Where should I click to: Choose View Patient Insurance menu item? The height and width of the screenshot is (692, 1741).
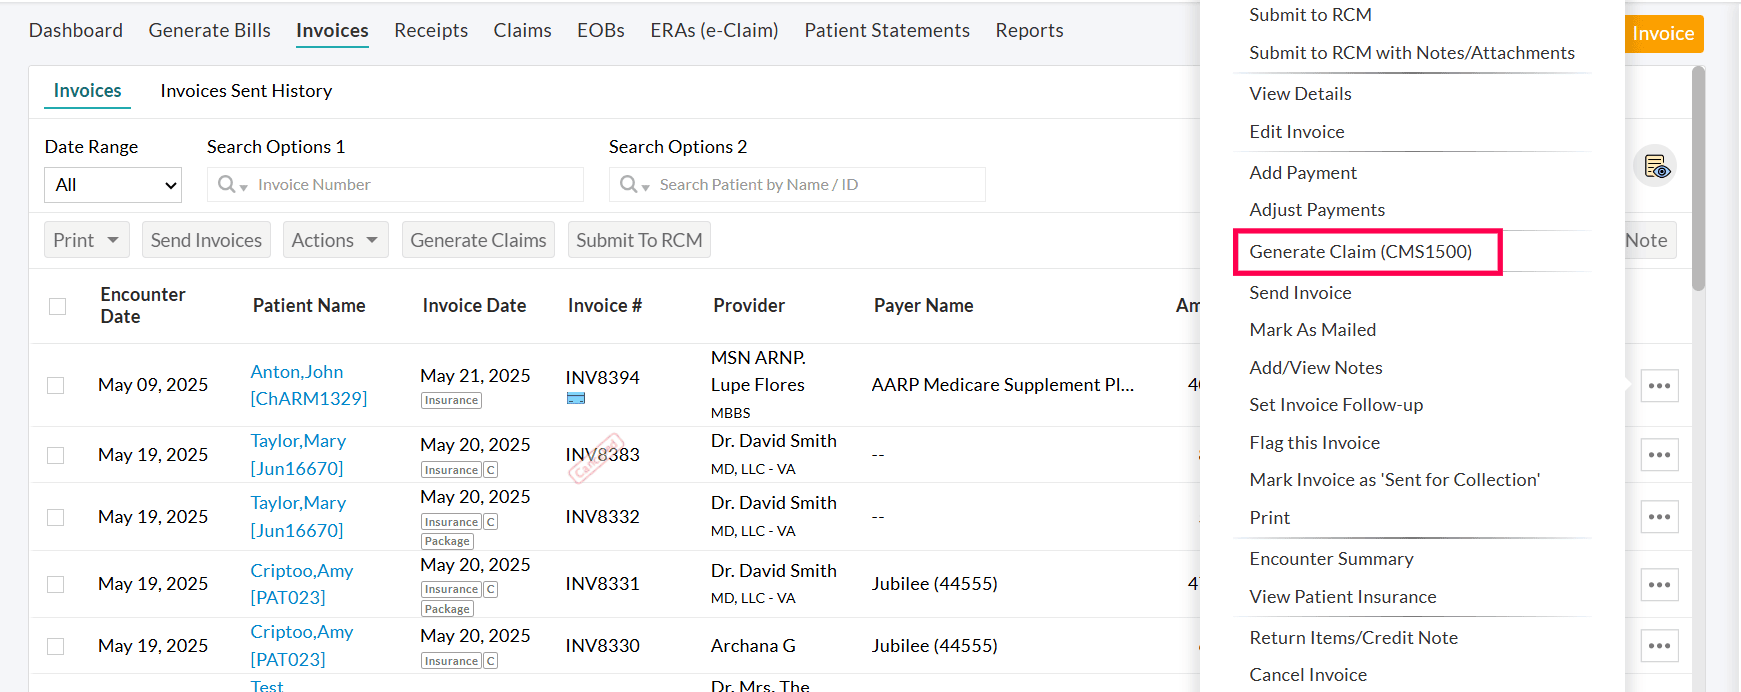(x=1342, y=597)
